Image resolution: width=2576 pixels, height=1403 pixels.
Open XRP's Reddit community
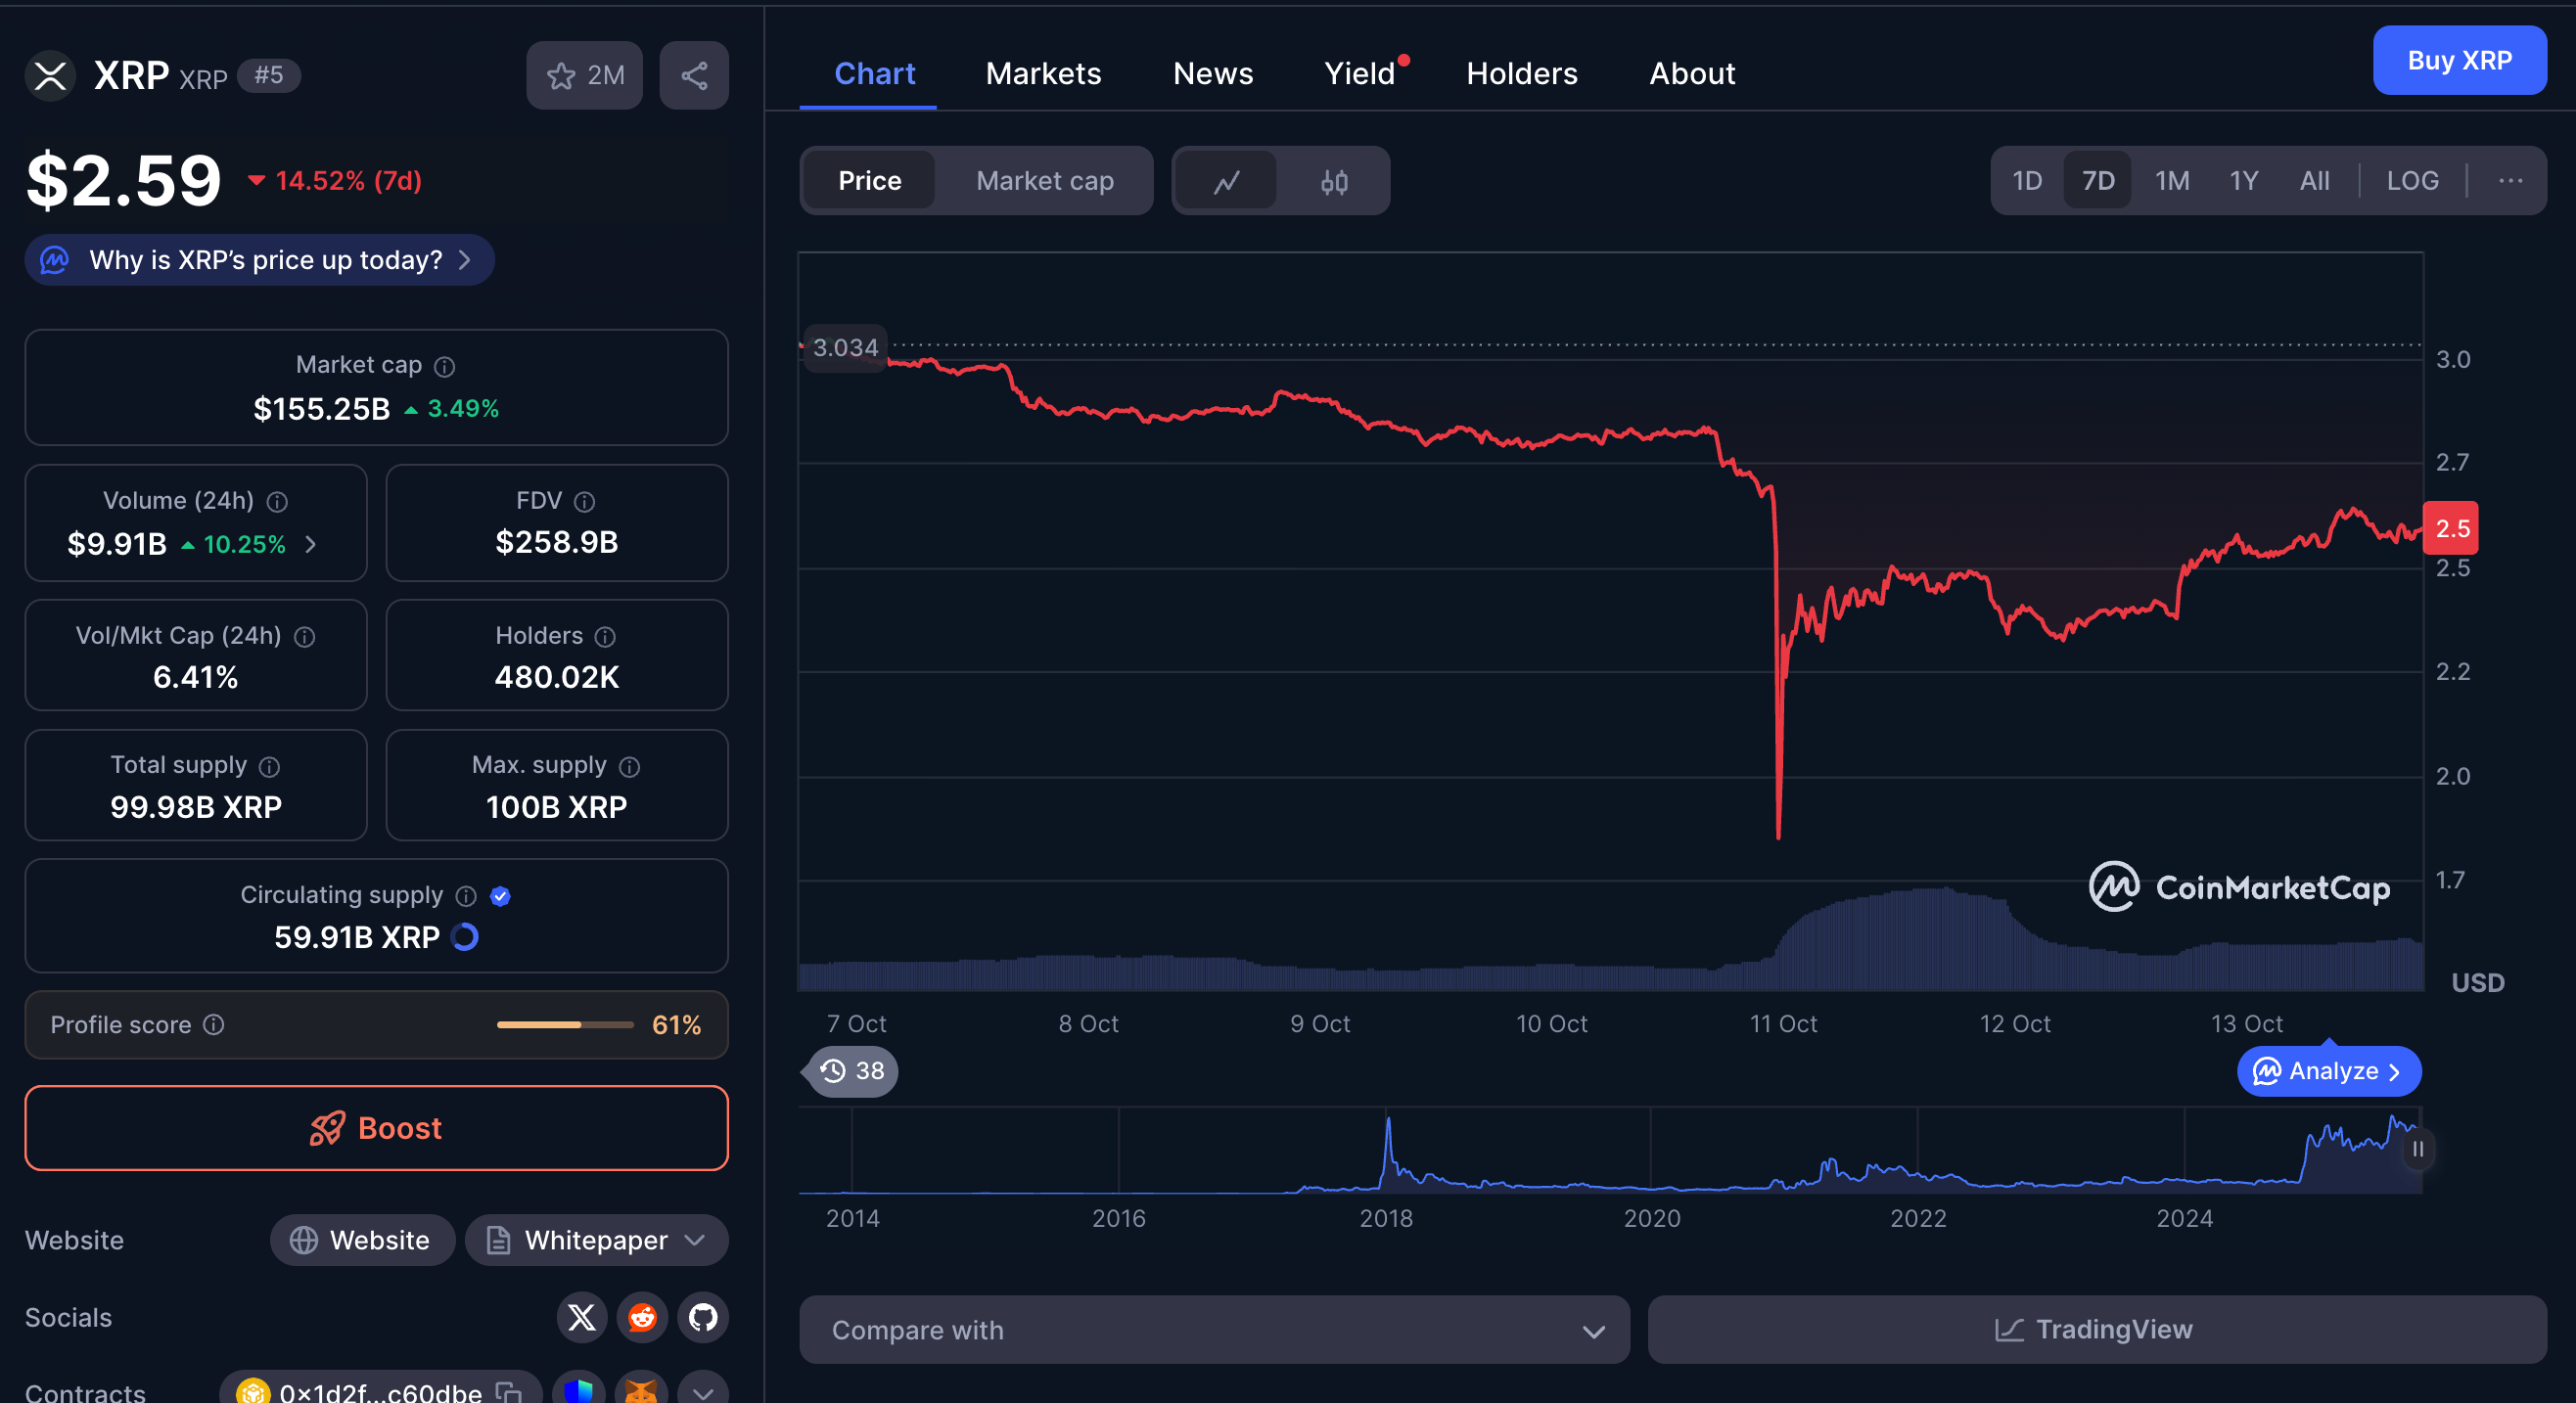point(641,1318)
